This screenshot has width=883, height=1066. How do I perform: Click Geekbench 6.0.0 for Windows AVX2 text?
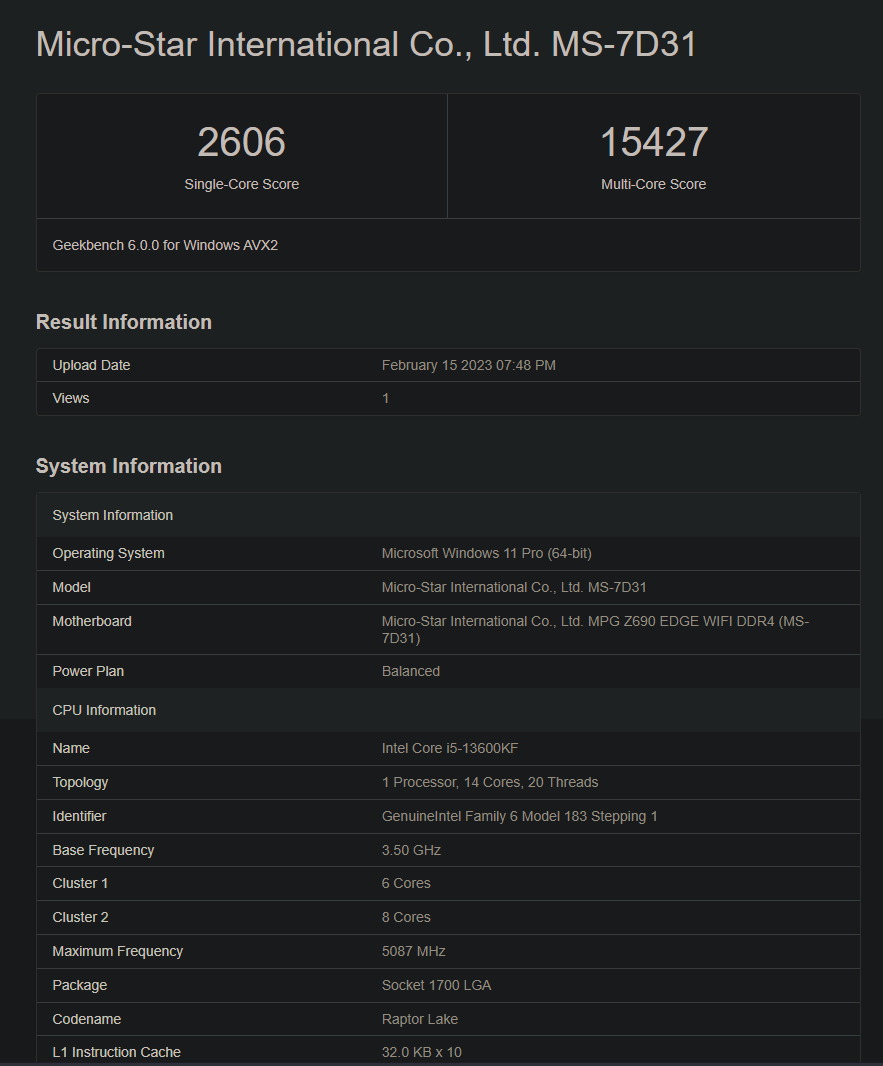pyautogui.click(x=165, y=245)
